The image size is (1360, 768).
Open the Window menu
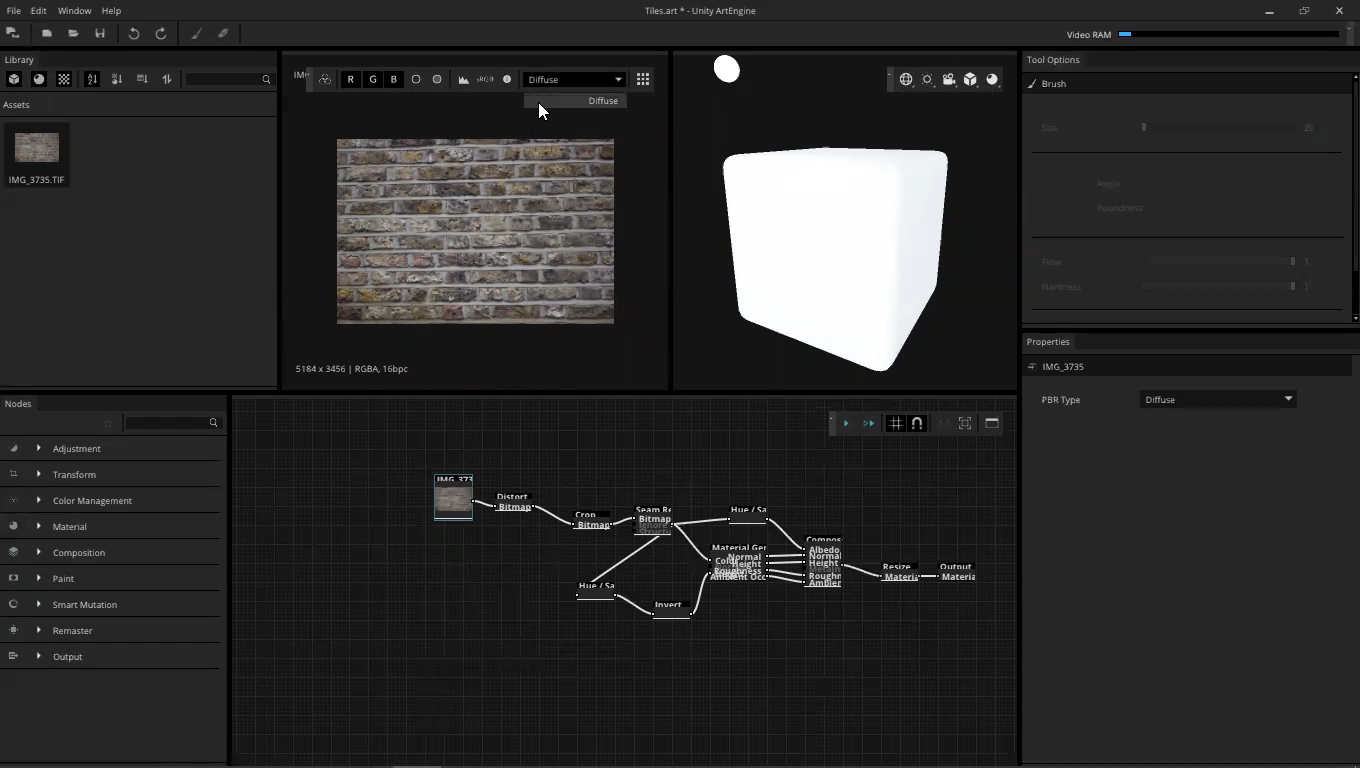(x=74, y=11)
